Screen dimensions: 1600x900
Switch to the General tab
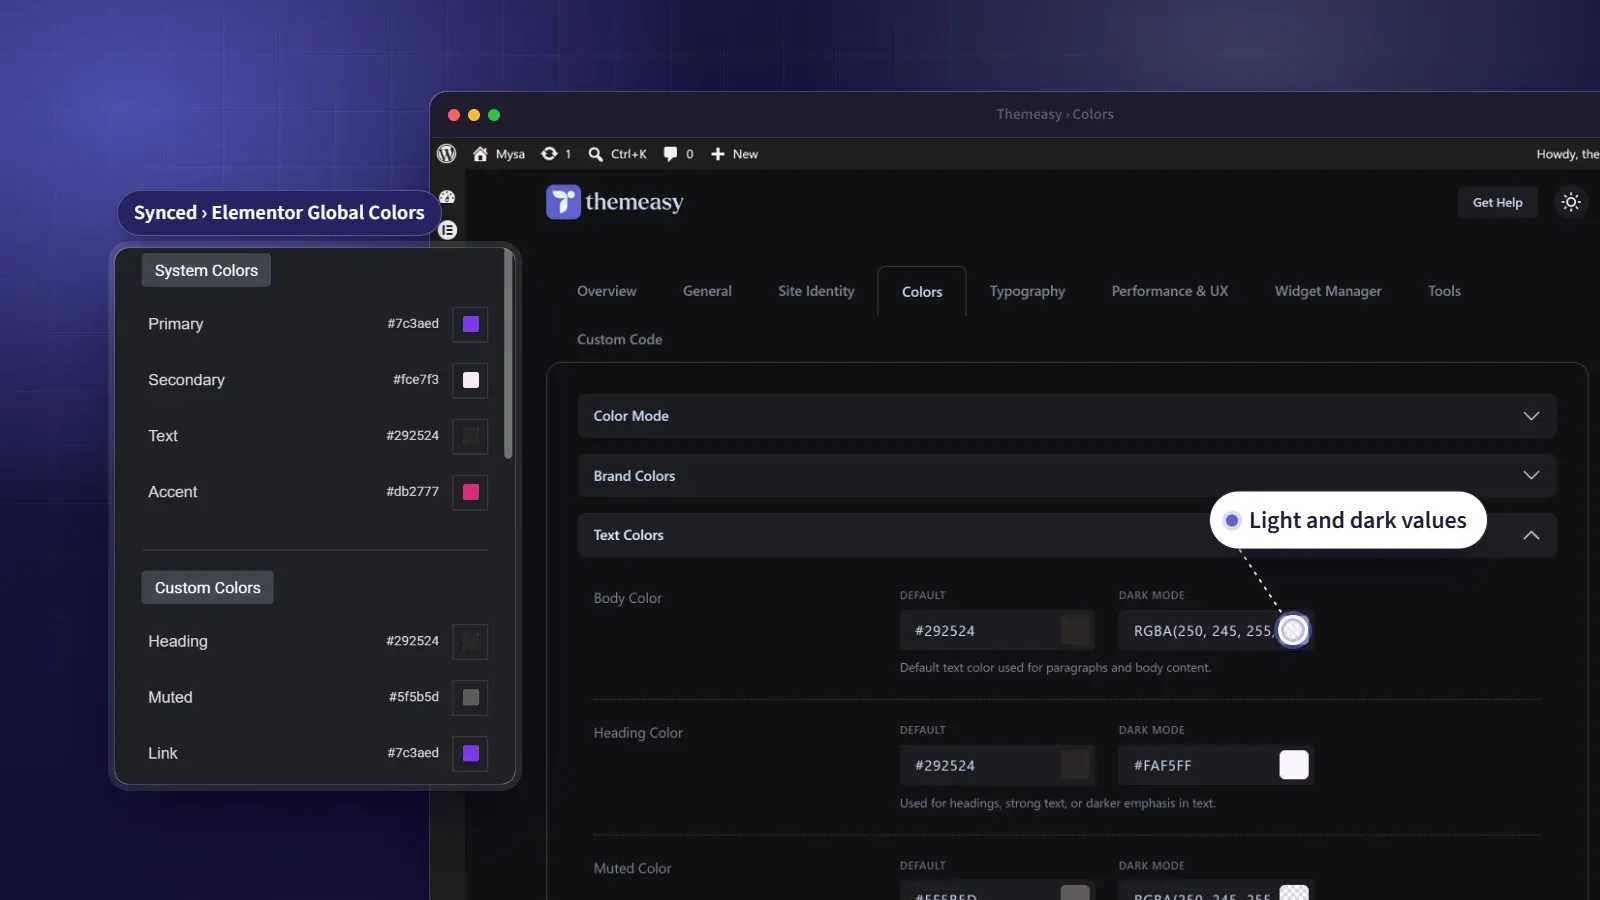pyautogui.click(x=707, y=291)
